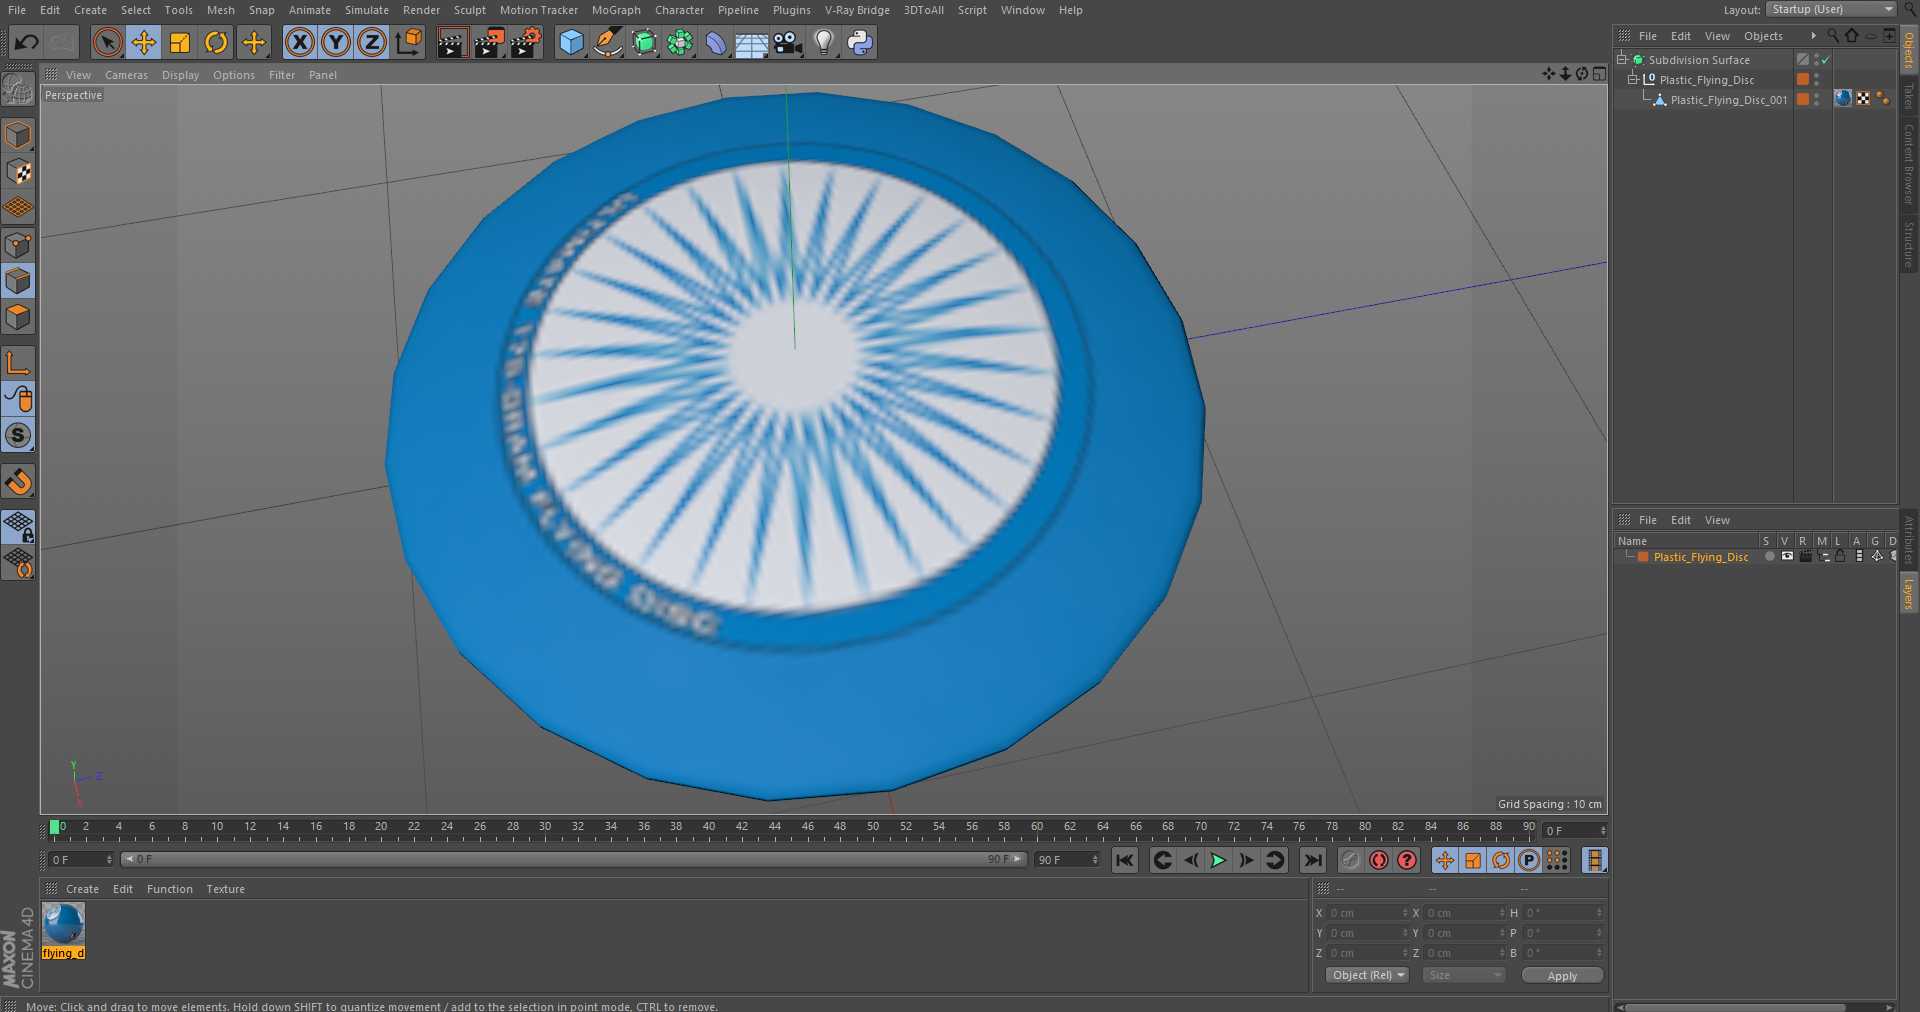Go to start of animation
1920x1012 pixels.
[1125, 860]
